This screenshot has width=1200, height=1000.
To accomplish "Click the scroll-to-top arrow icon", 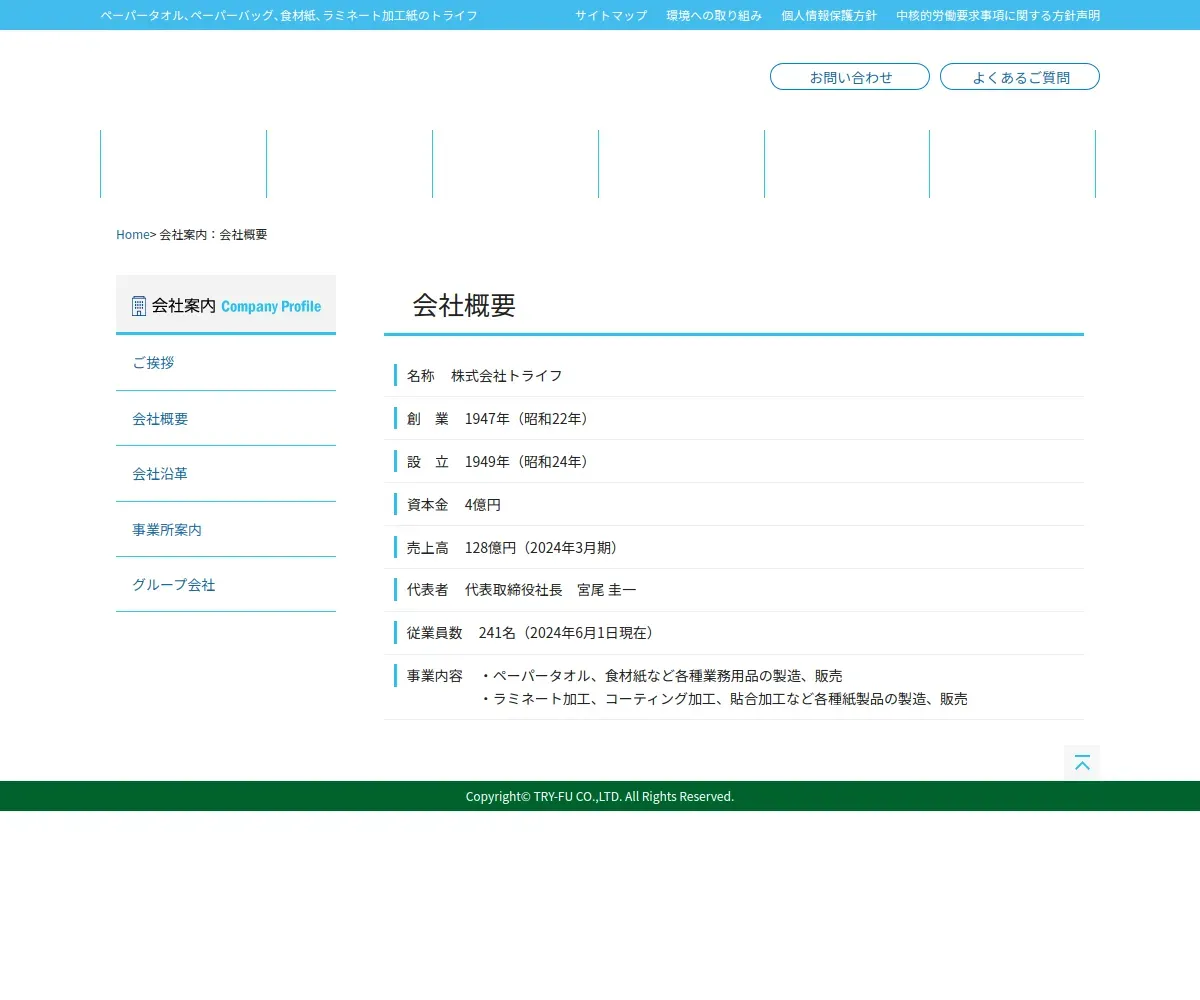I will coord(1082,763).
